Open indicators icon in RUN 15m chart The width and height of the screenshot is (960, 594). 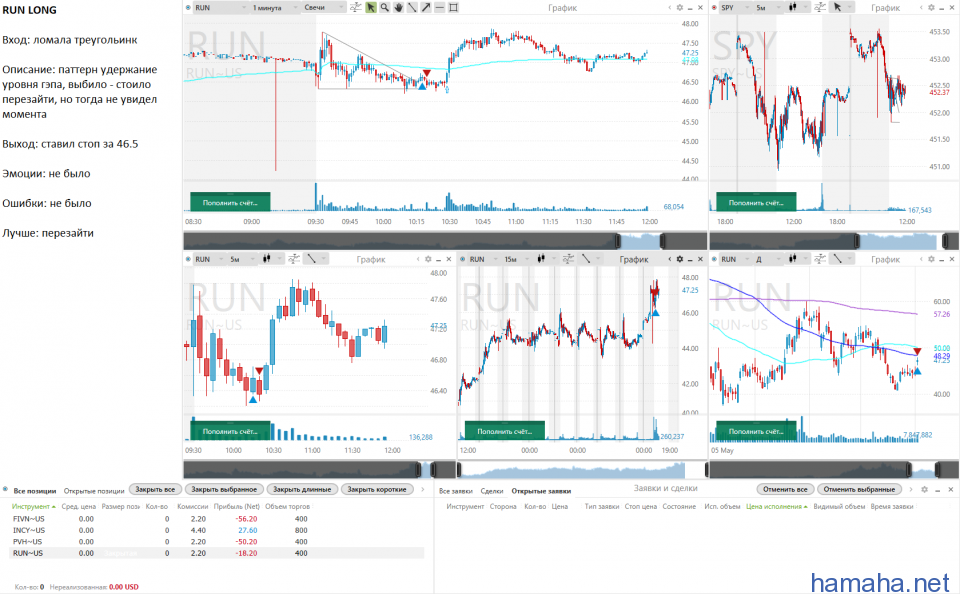(568, 259)
